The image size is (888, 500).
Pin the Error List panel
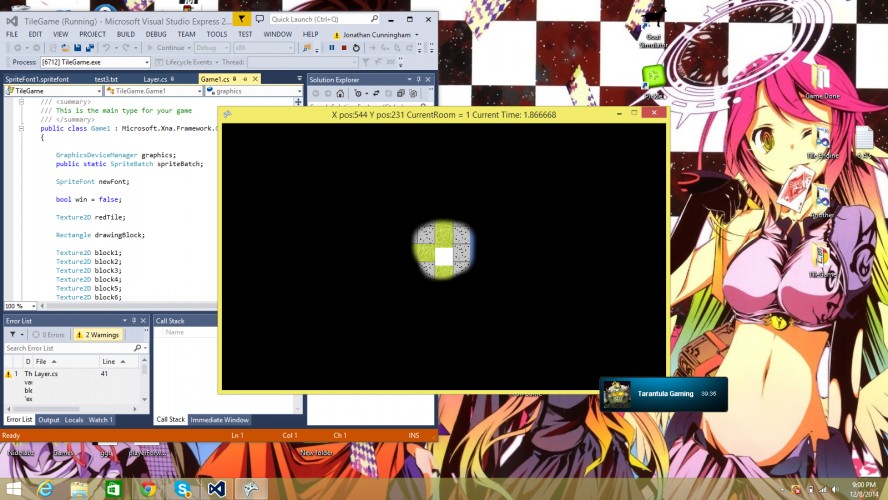point(134,320)
